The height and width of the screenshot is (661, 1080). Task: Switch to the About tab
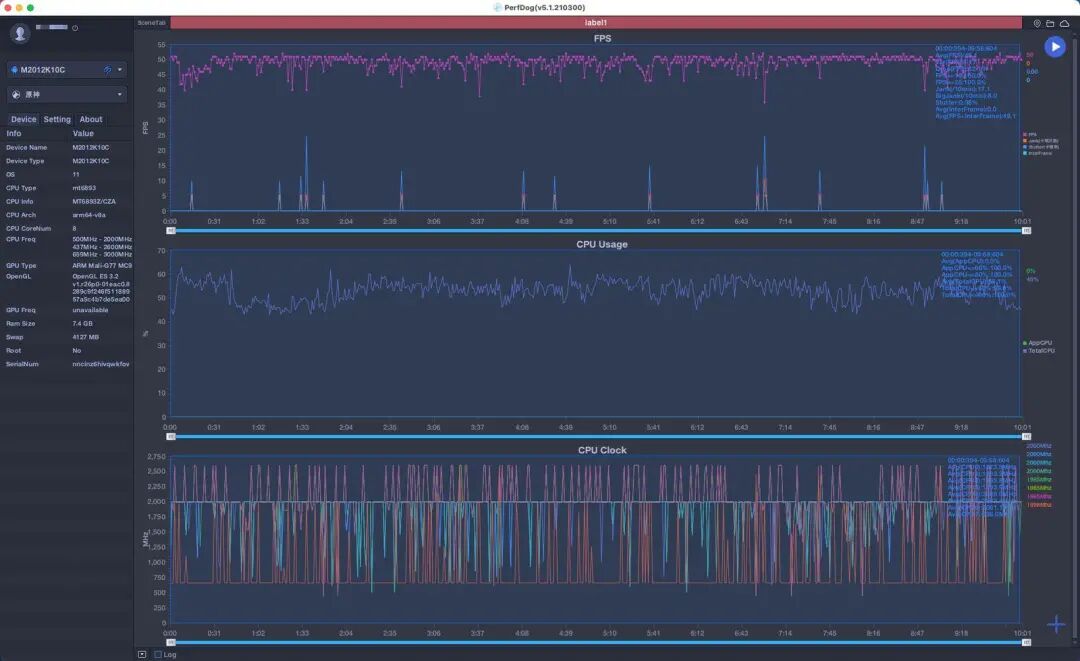(91, 119)
